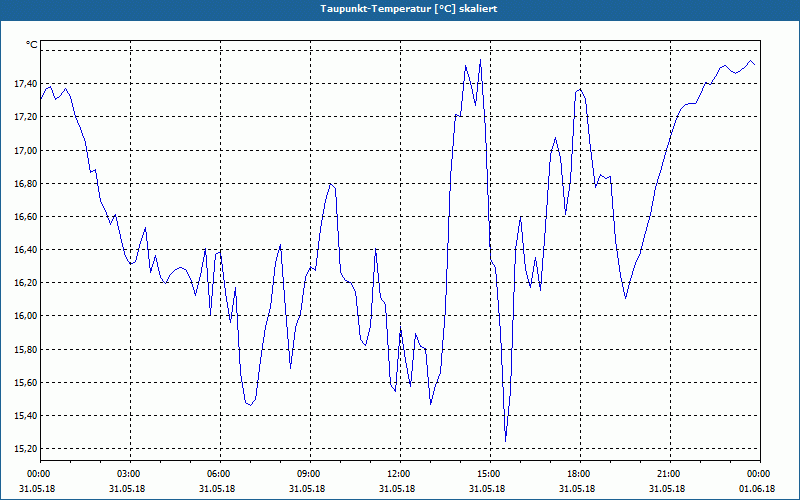The width and height of the screenshot is (800, 500).
Task: Click the 15,60 y-axis label
Action: (26, 383)
